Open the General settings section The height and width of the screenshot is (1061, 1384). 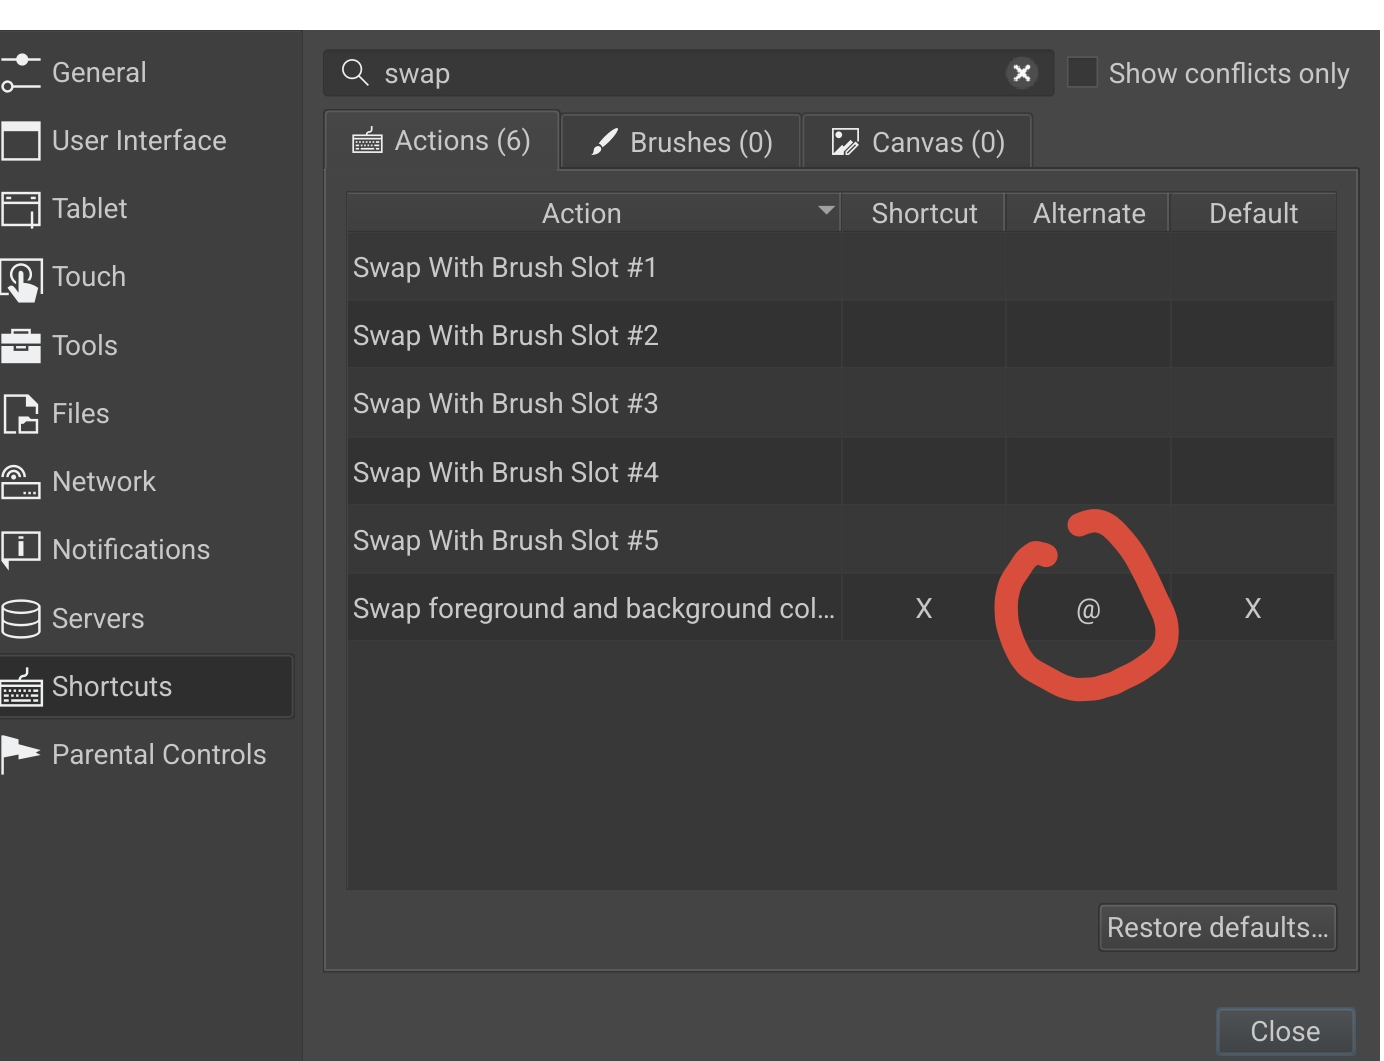click(x=98, y=72)
